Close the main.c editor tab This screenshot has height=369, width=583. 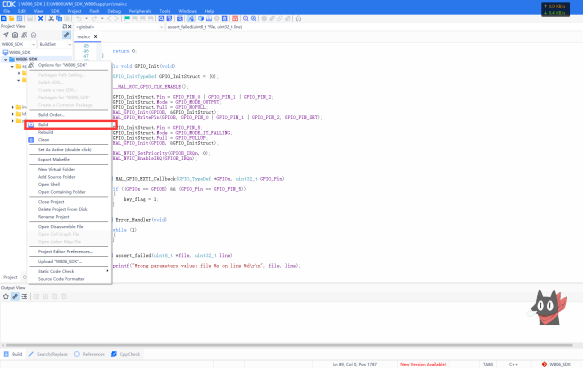(x=96, y=36)
